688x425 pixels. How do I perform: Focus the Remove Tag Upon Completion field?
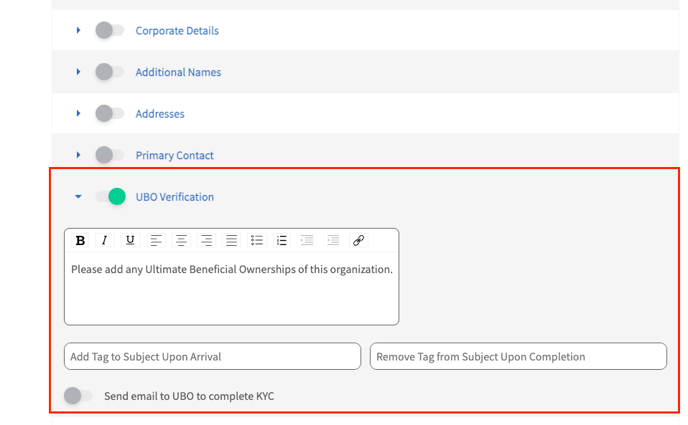click(x=518, y=356)
